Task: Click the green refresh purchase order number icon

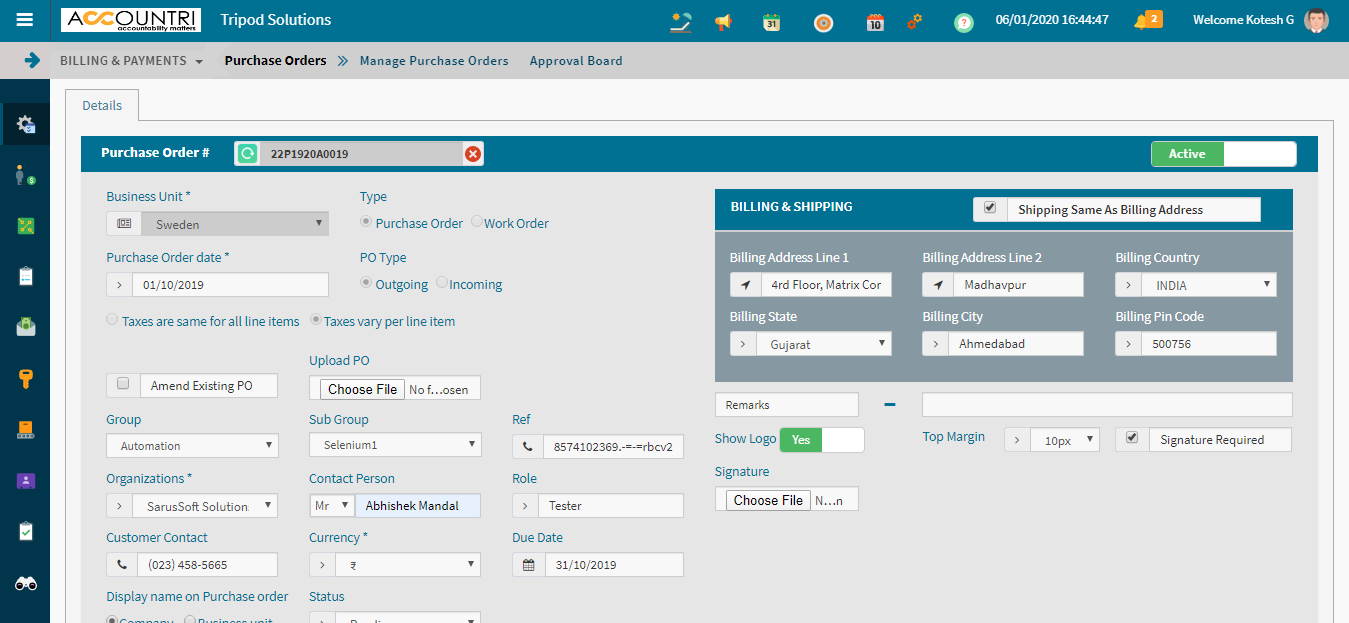Action: tap(247, 154)
